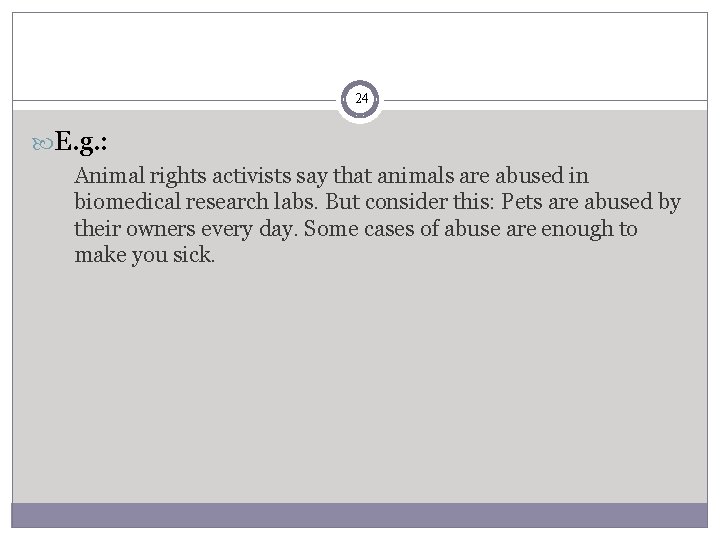
Task: Click the word 'Some' in the third line
Action: 331,228
